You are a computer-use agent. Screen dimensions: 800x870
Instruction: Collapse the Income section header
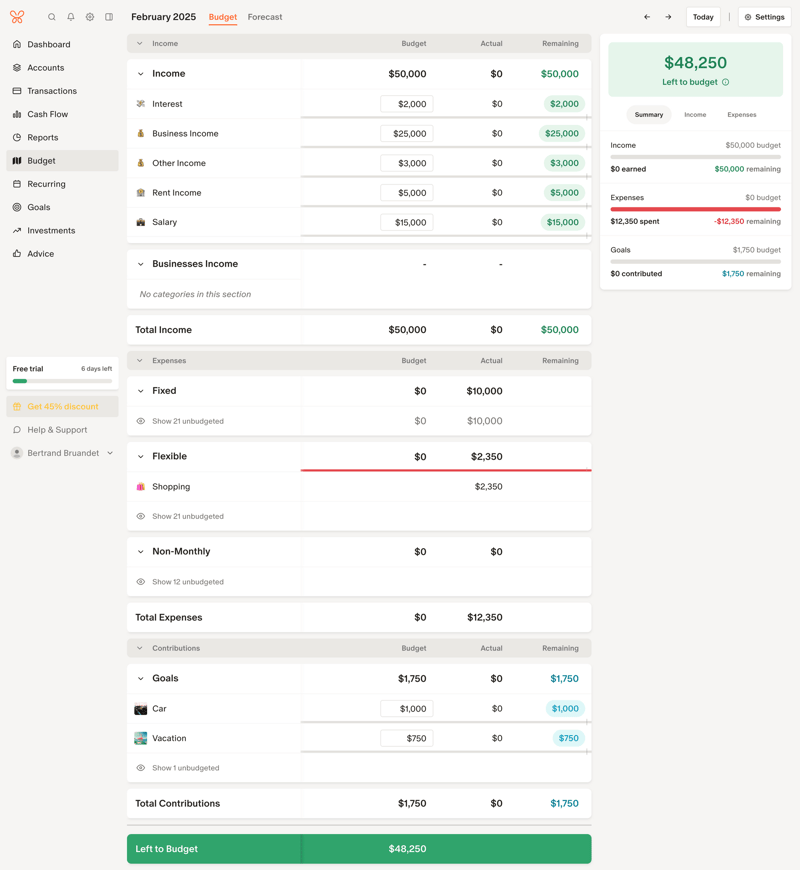coord(141,73)
